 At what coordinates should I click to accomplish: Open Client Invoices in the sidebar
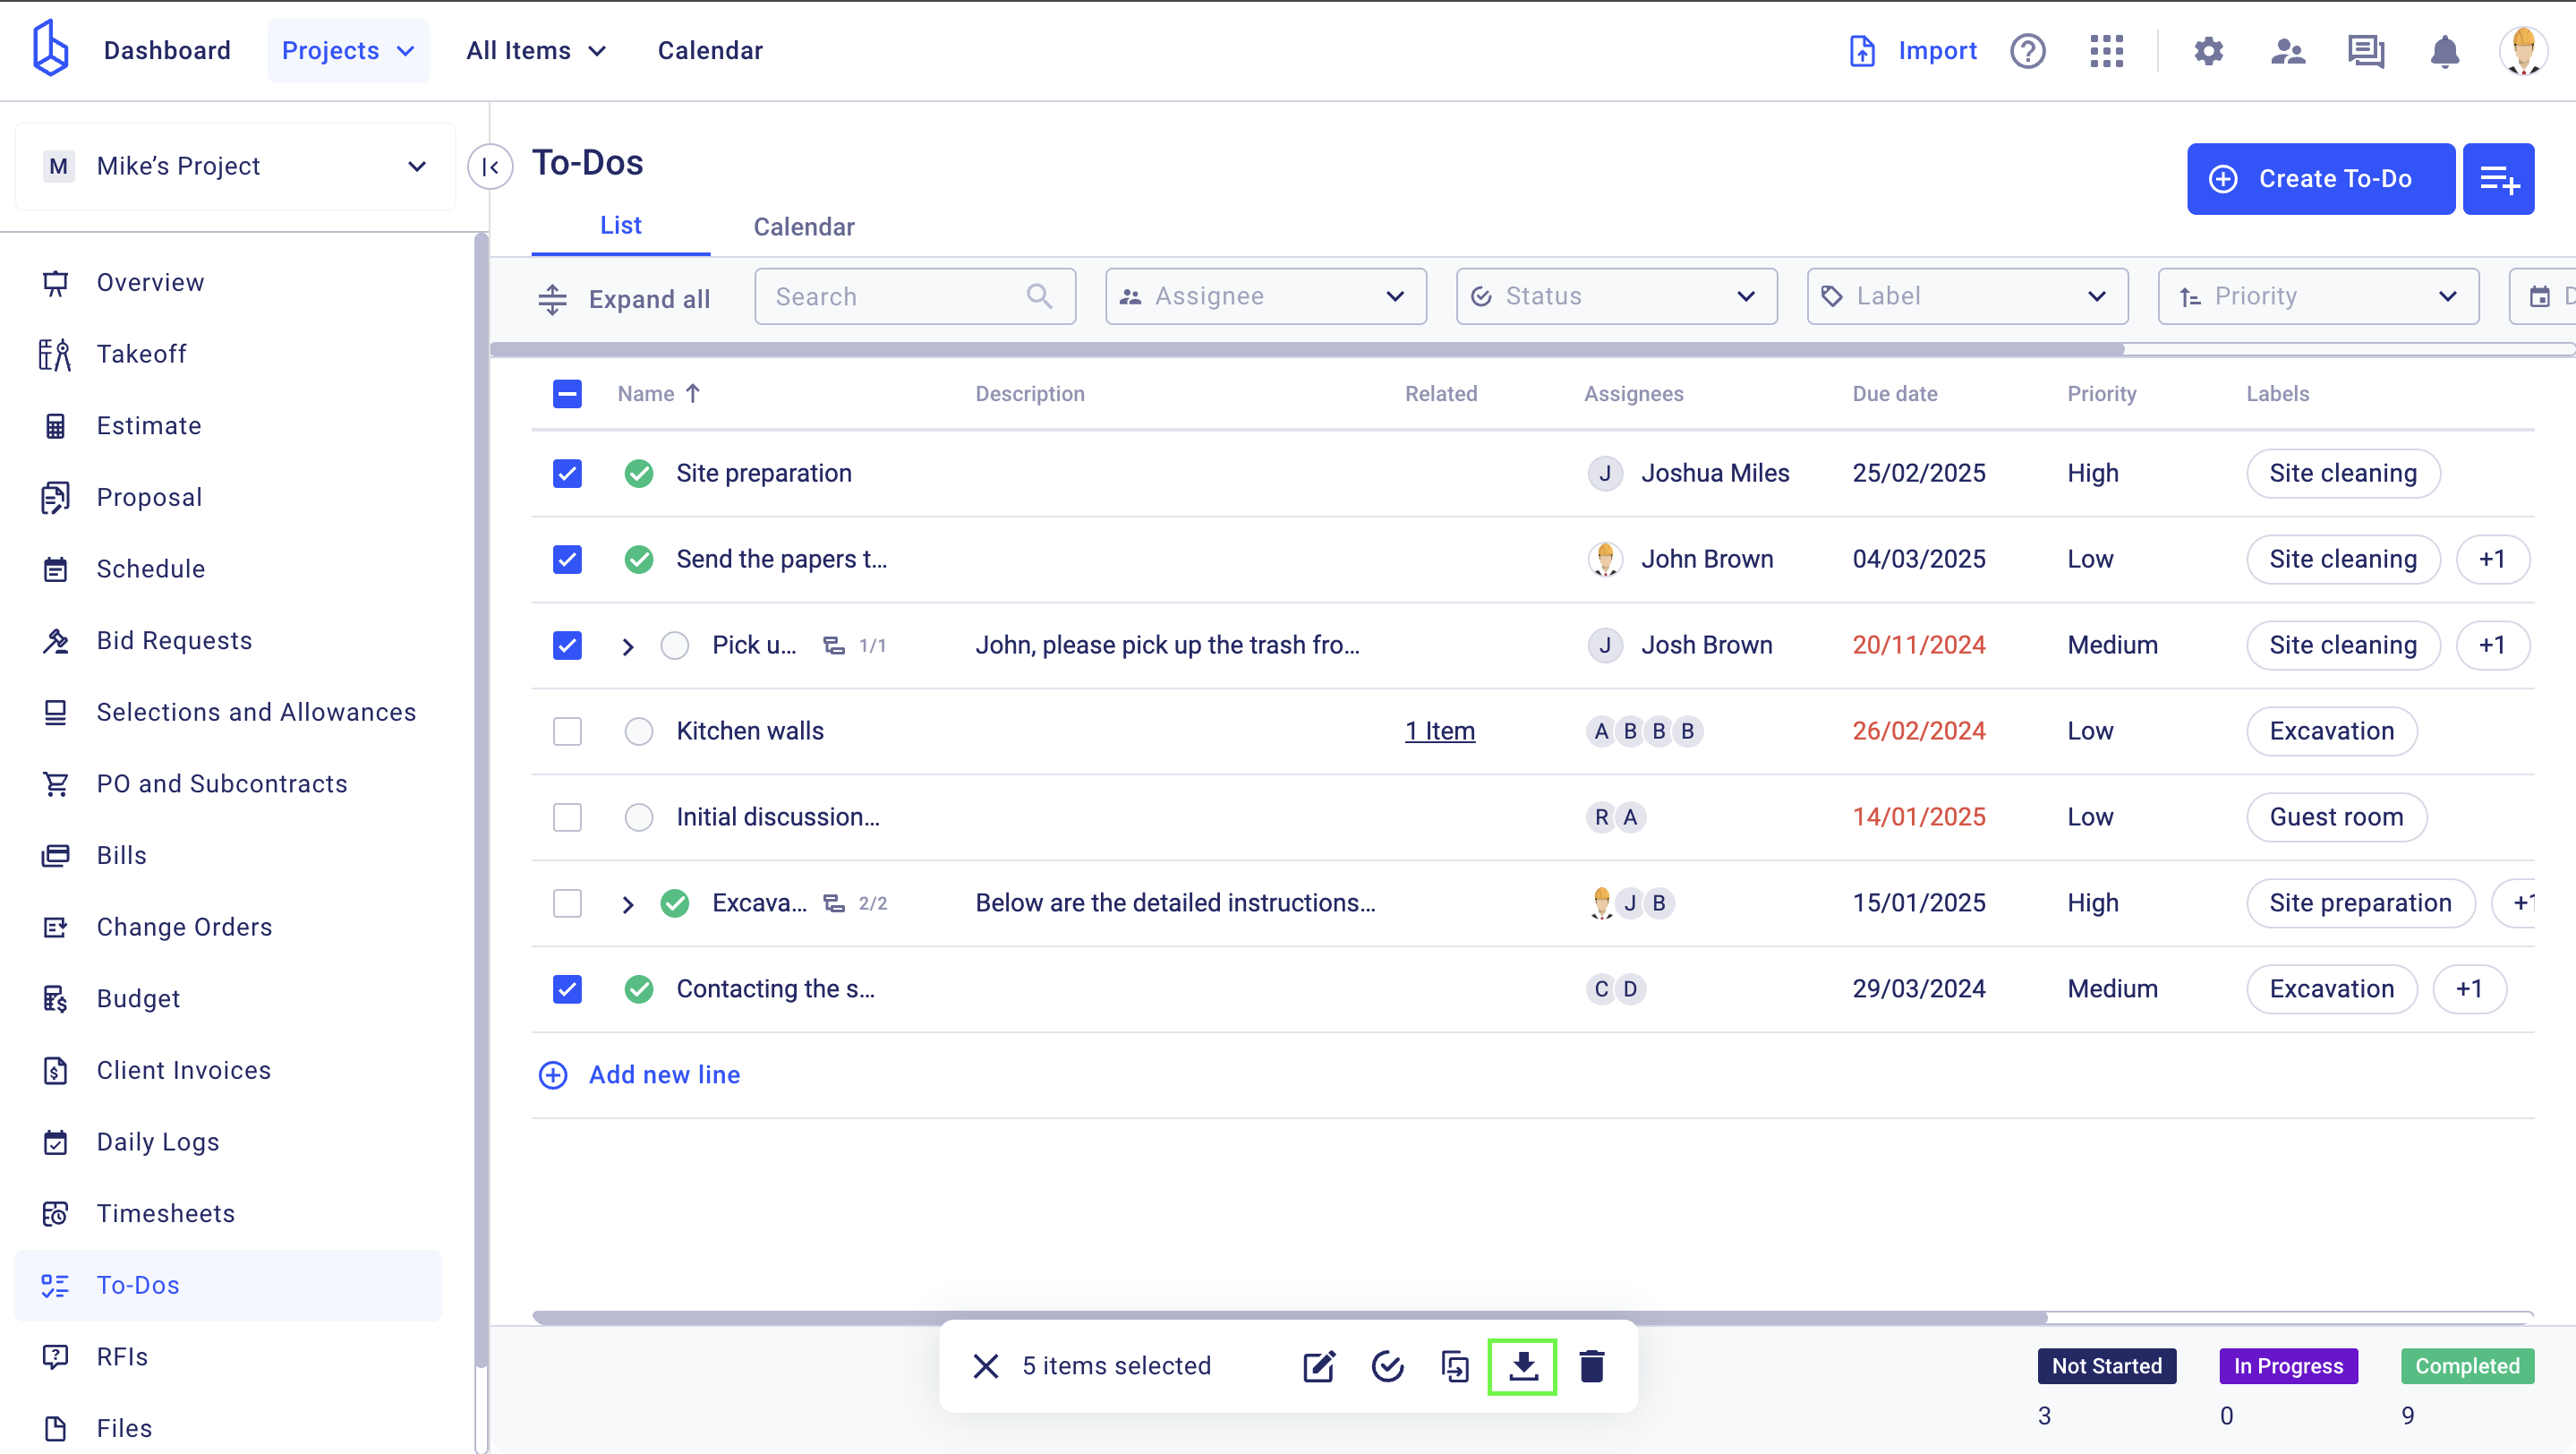(228, 1070)
